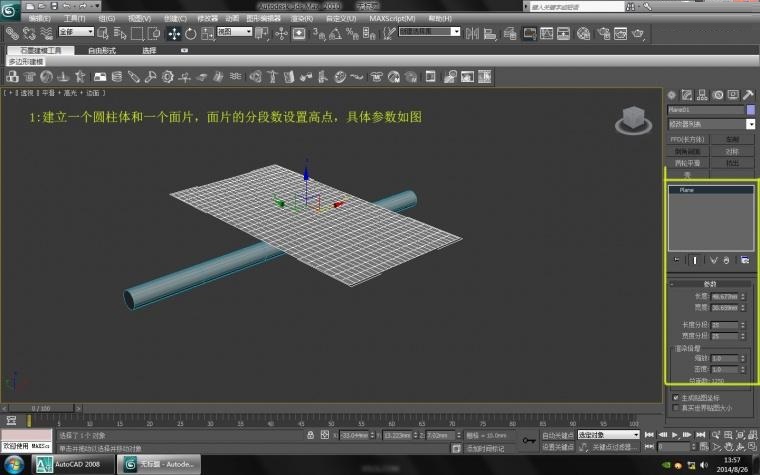
Task: Toggle the 生成贴图坐标 checkbox
Action: point(676,398)
